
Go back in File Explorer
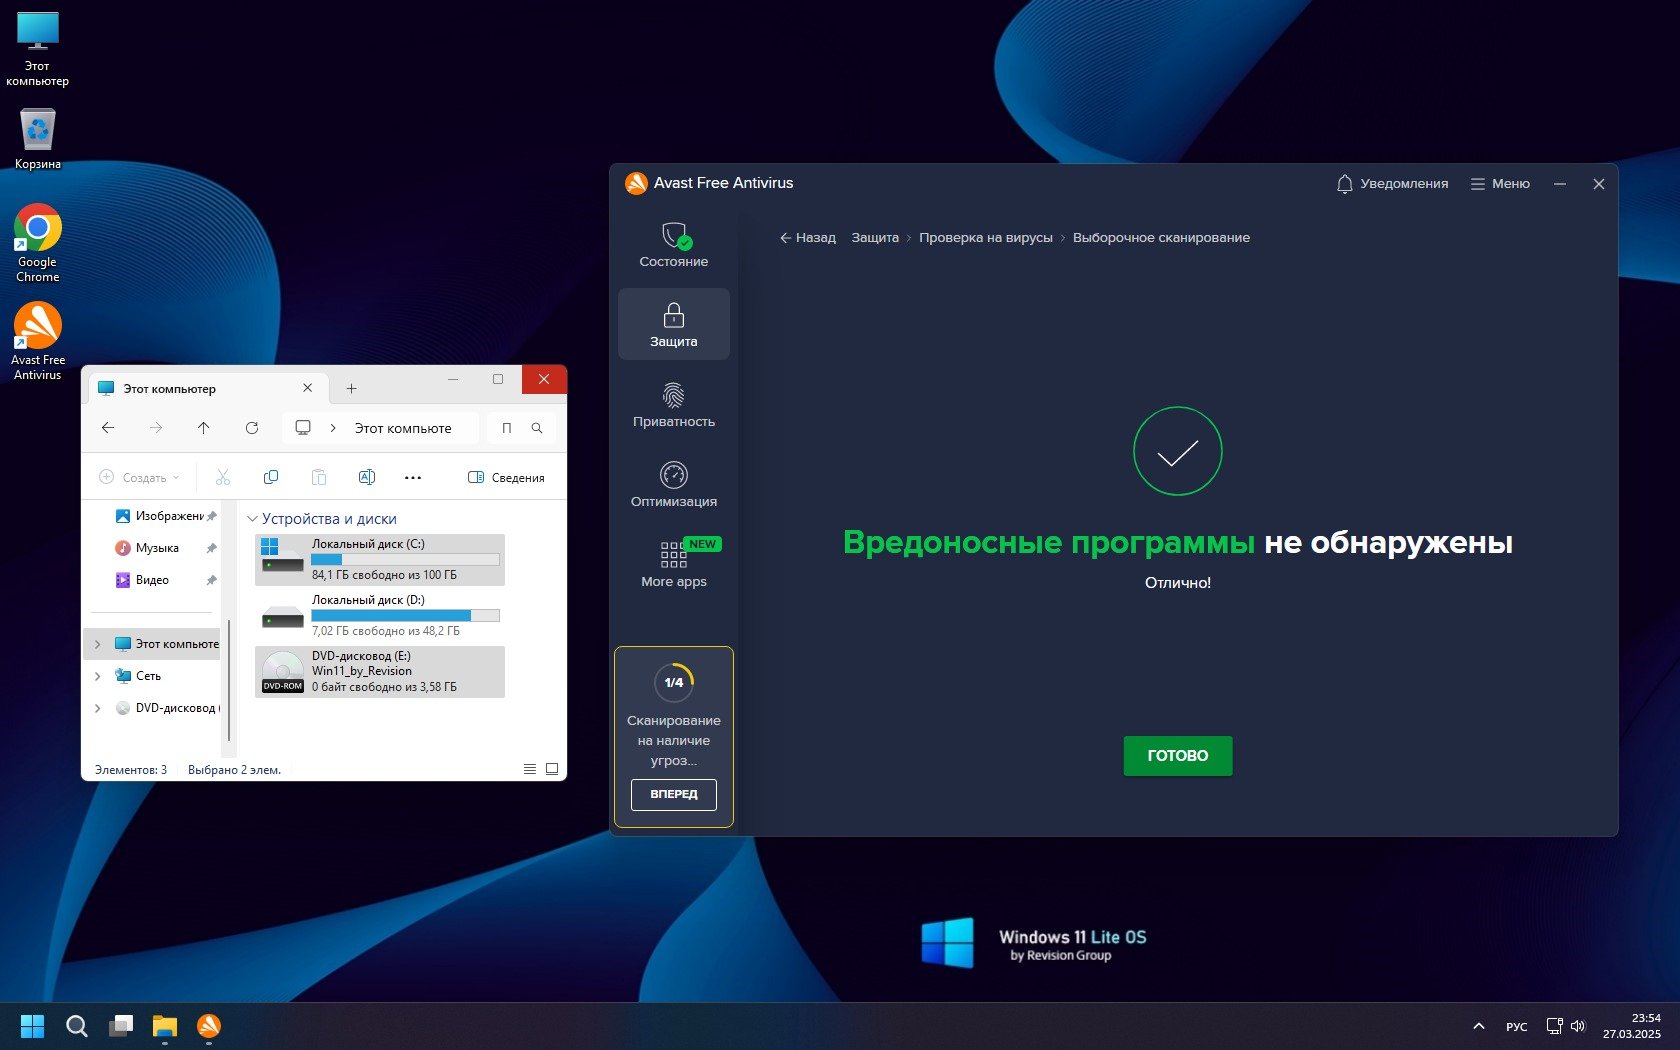tap(108, 428)
